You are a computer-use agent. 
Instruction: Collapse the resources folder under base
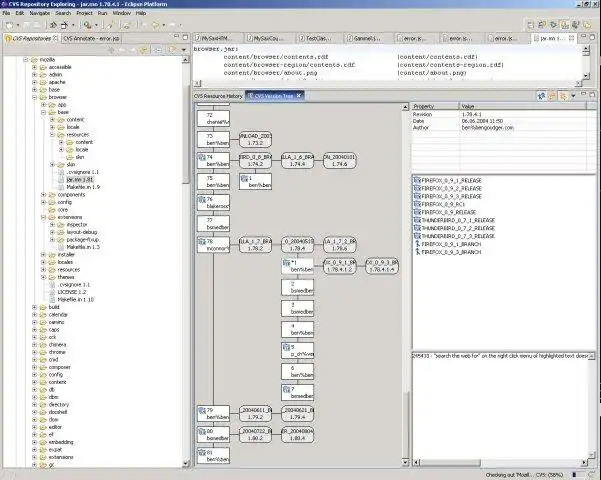[x=53, y=135]
